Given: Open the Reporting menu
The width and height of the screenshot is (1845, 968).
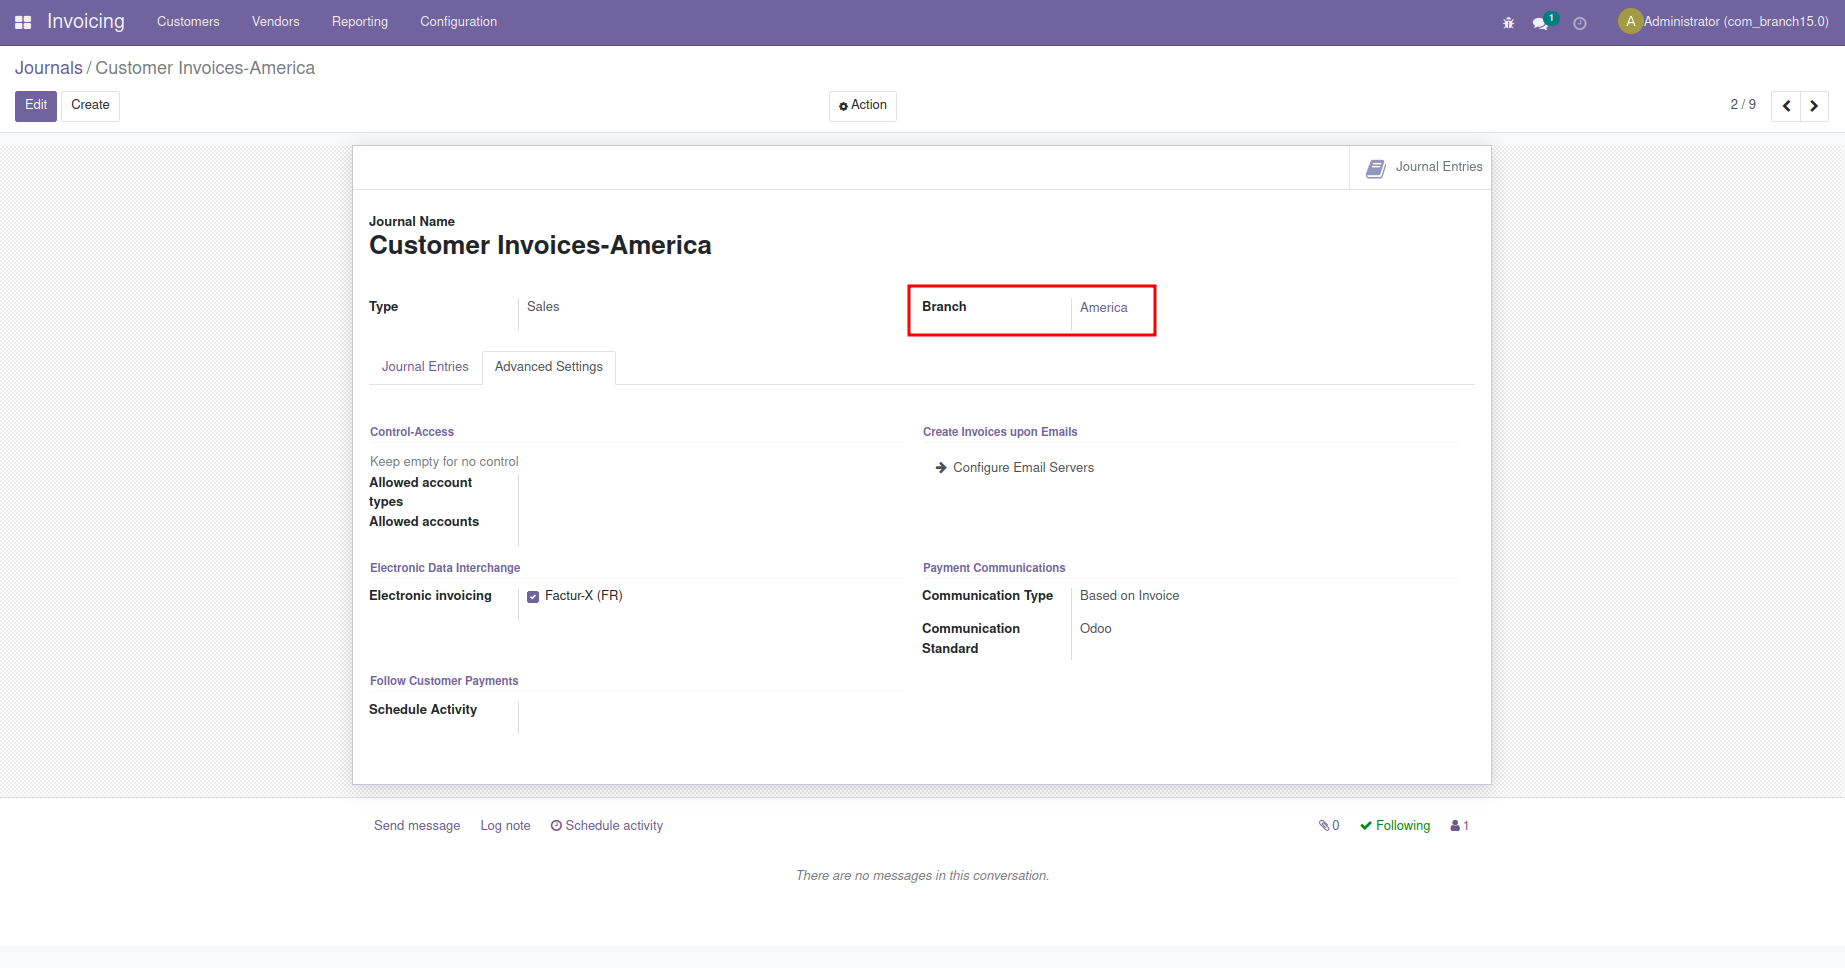Looking at the screenshot, I should 360,22.
